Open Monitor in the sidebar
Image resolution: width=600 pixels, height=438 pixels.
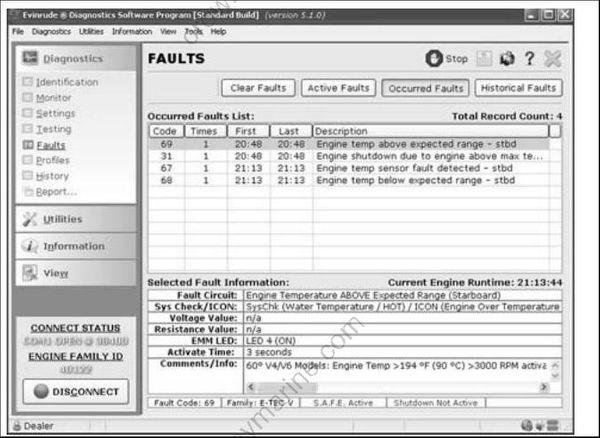click(54, 98)
